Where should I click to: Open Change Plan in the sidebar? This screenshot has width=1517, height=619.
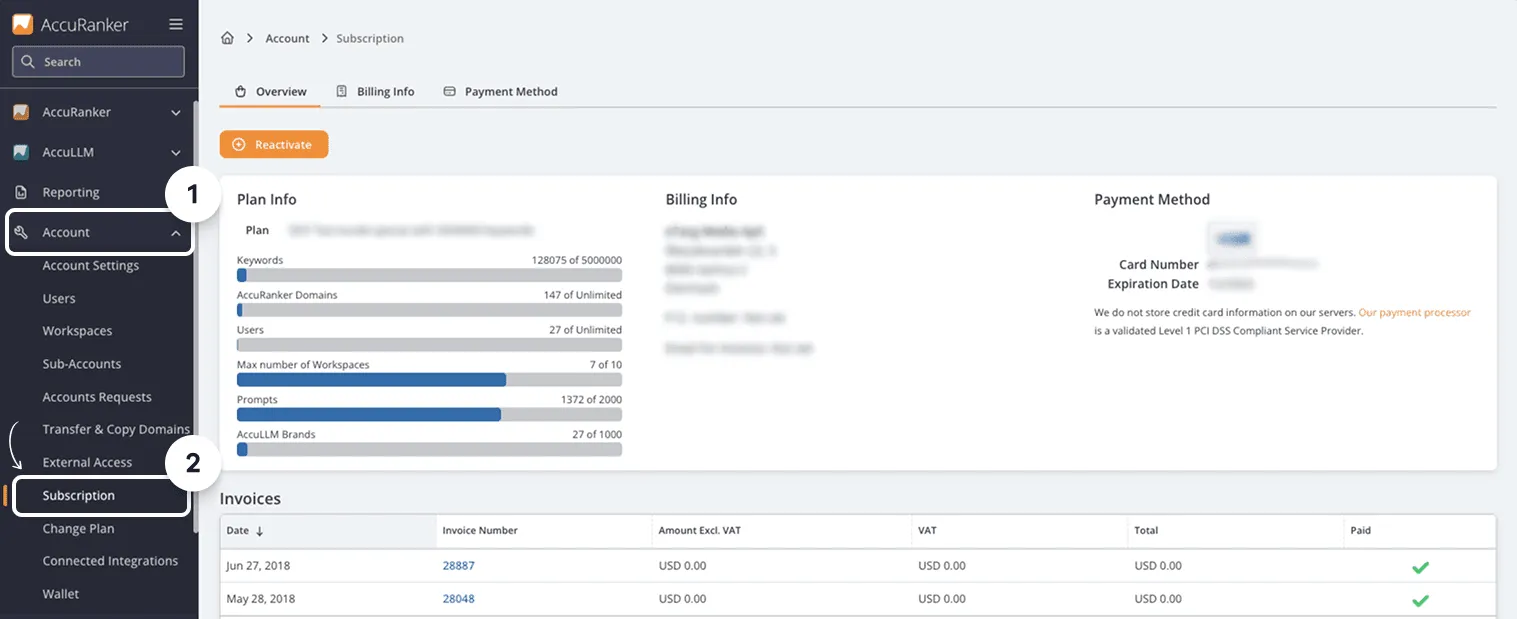[x=78, y=528]
